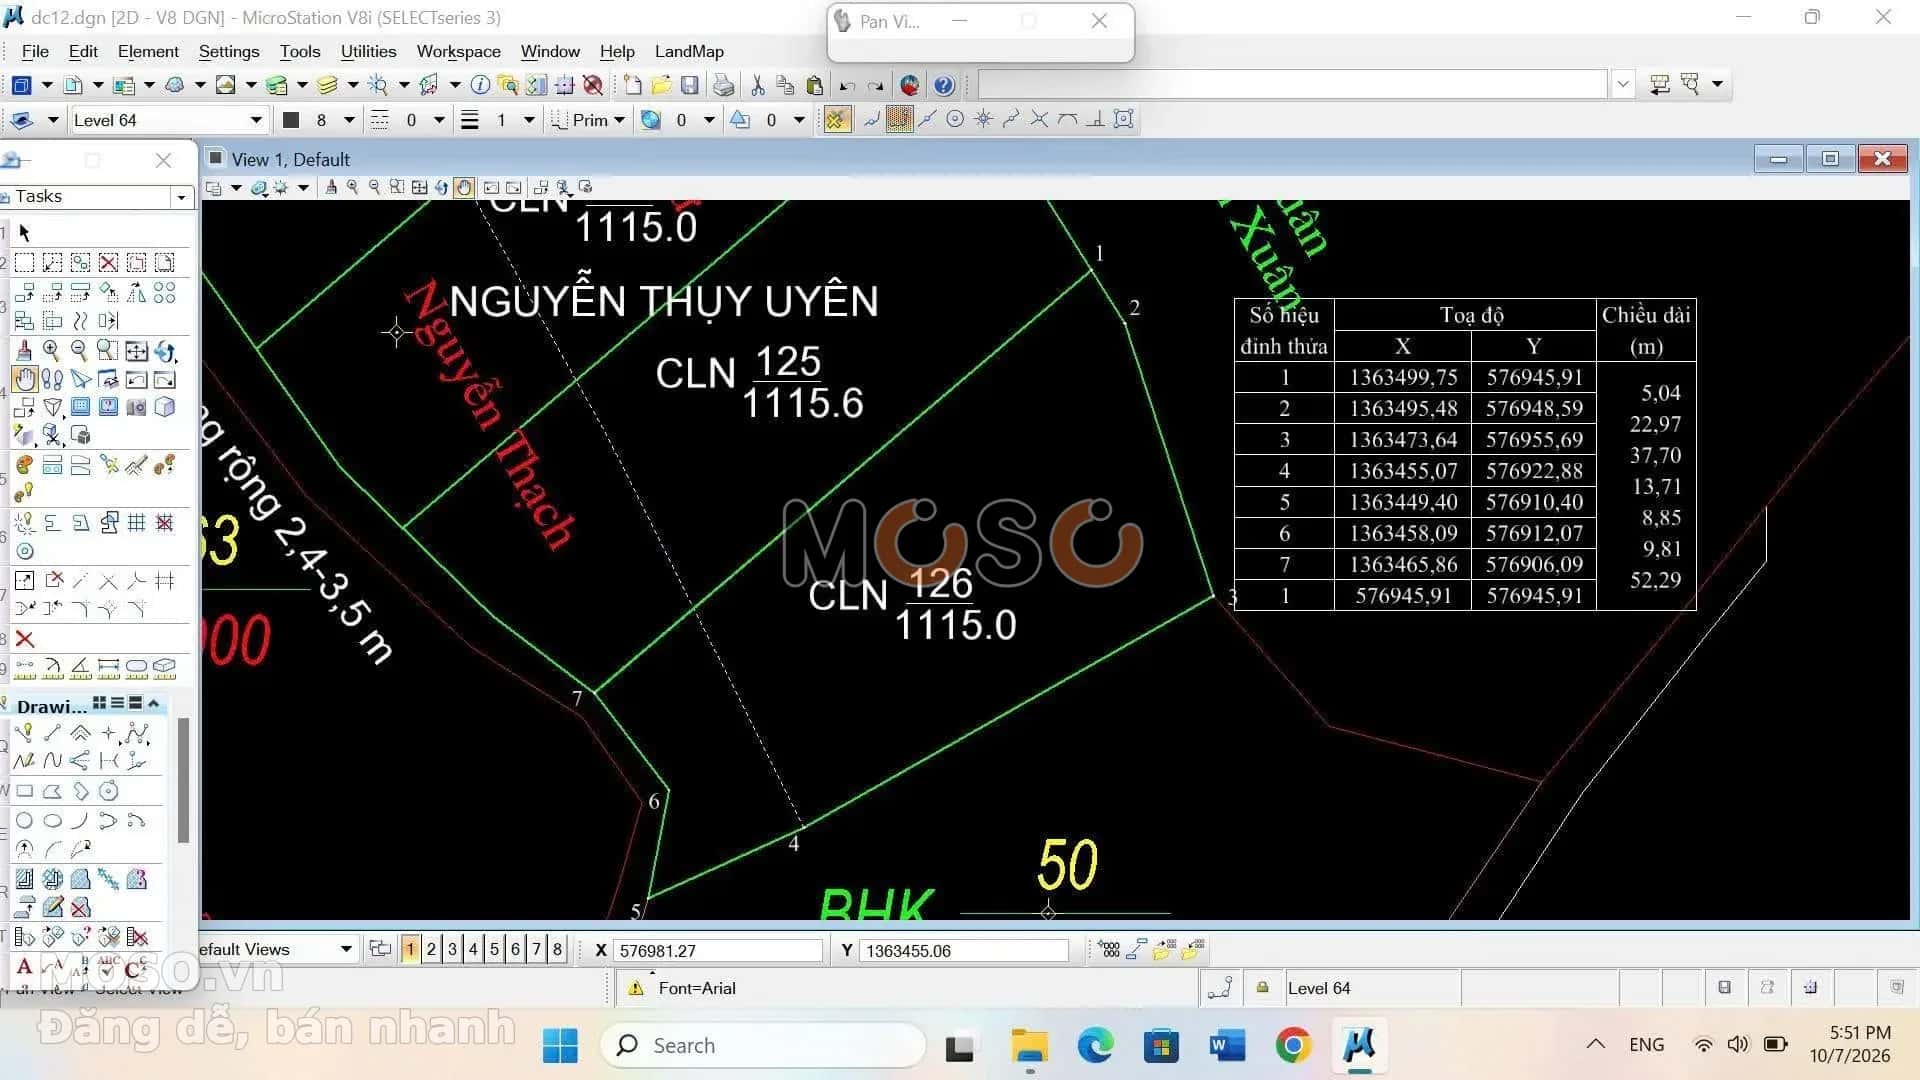Select the Measure Distance tool
This screenshot has height=1080, width=1920.
tap(24, 668)
